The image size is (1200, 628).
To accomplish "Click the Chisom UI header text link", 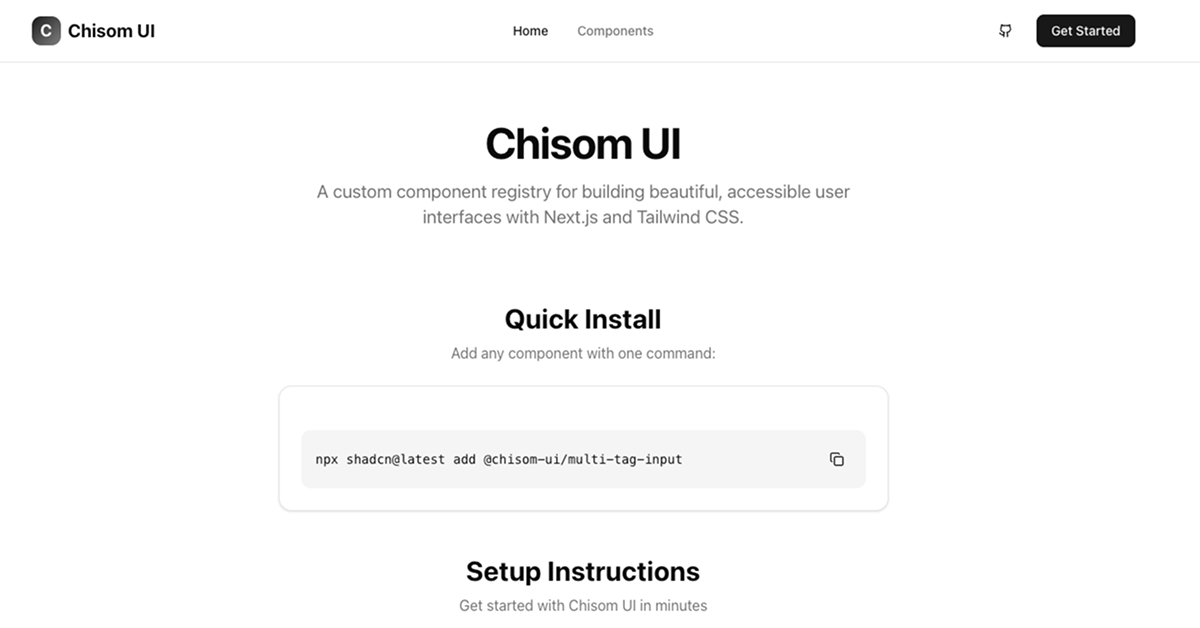I will 111,30.
